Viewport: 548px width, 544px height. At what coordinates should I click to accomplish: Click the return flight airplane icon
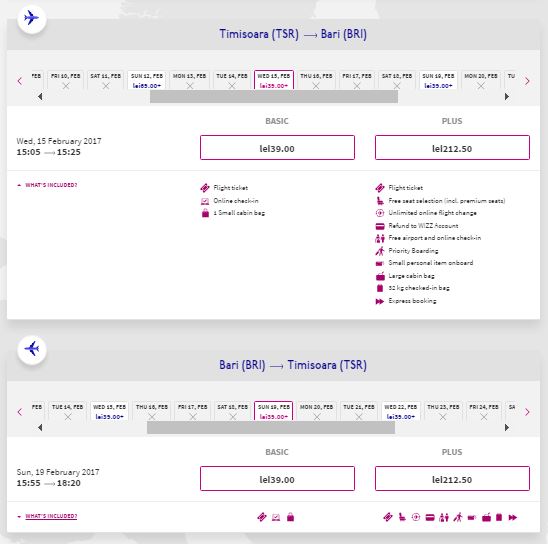tap(31, 349)
